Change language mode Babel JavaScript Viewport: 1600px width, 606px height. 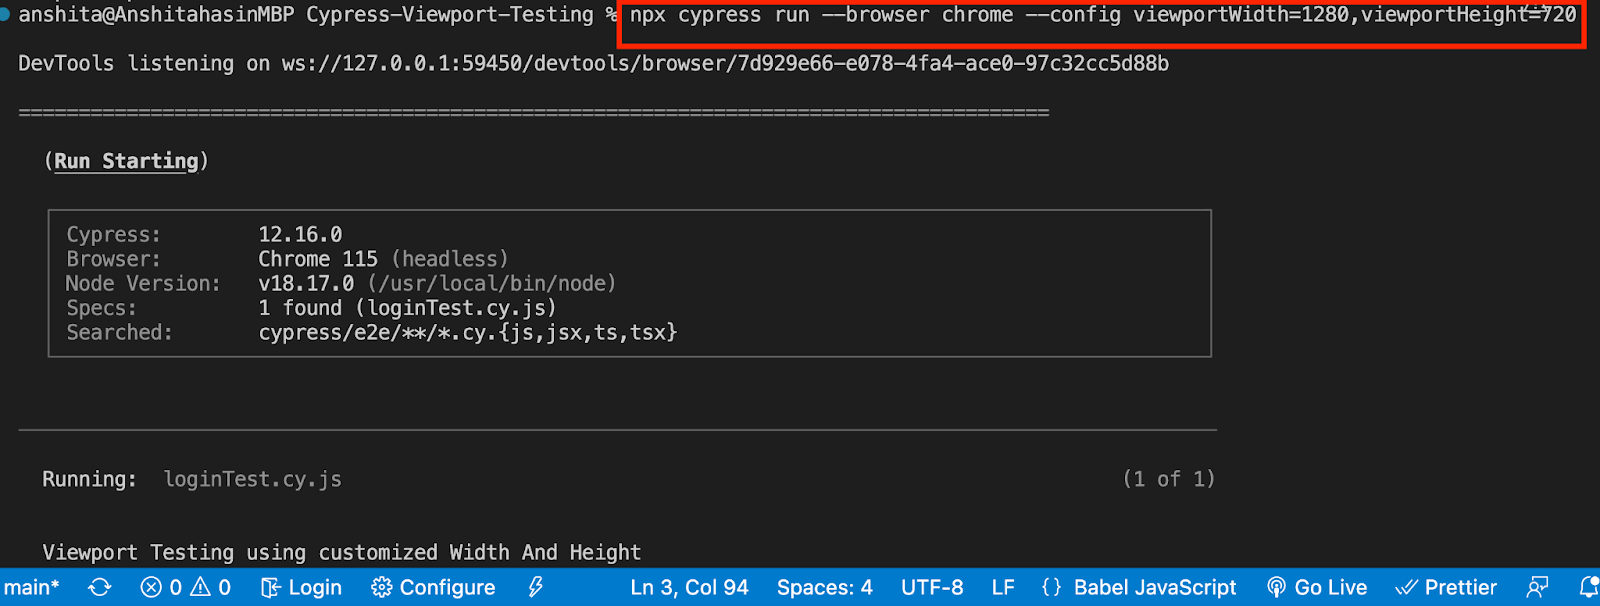tap(1155, 588)
